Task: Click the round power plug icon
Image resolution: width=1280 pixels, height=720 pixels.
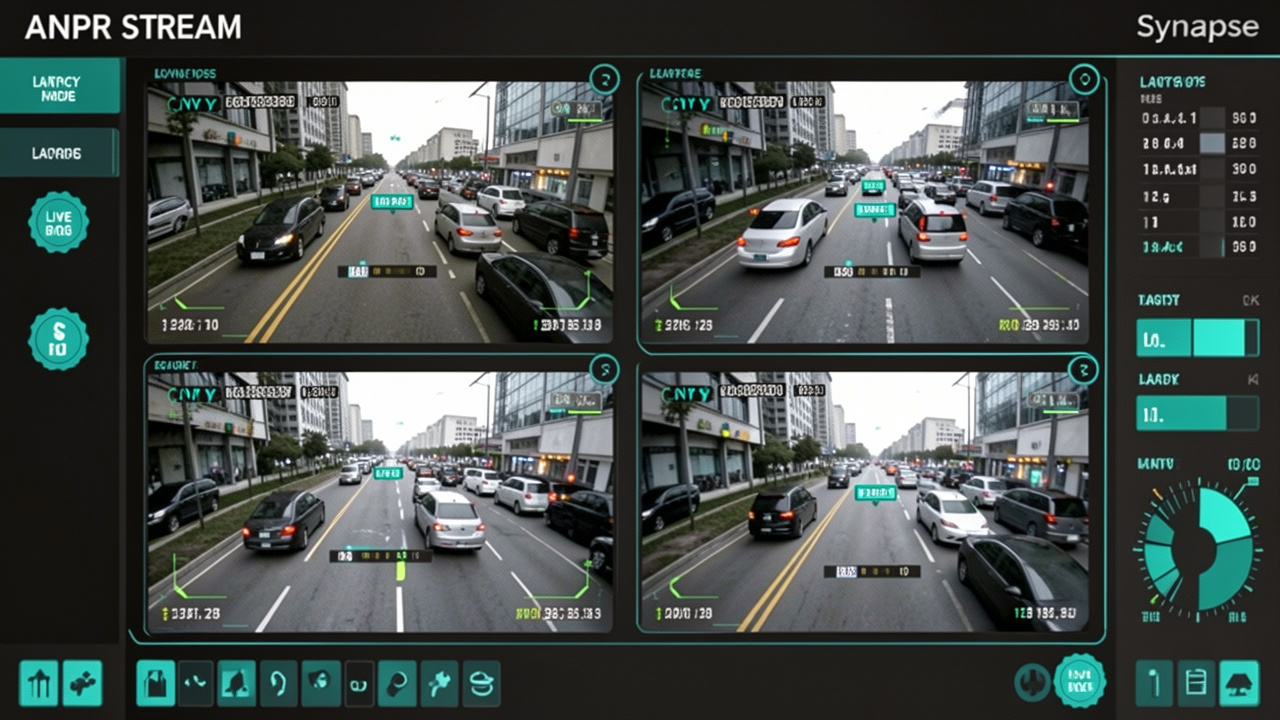Action: click(x=1031, y=683)
